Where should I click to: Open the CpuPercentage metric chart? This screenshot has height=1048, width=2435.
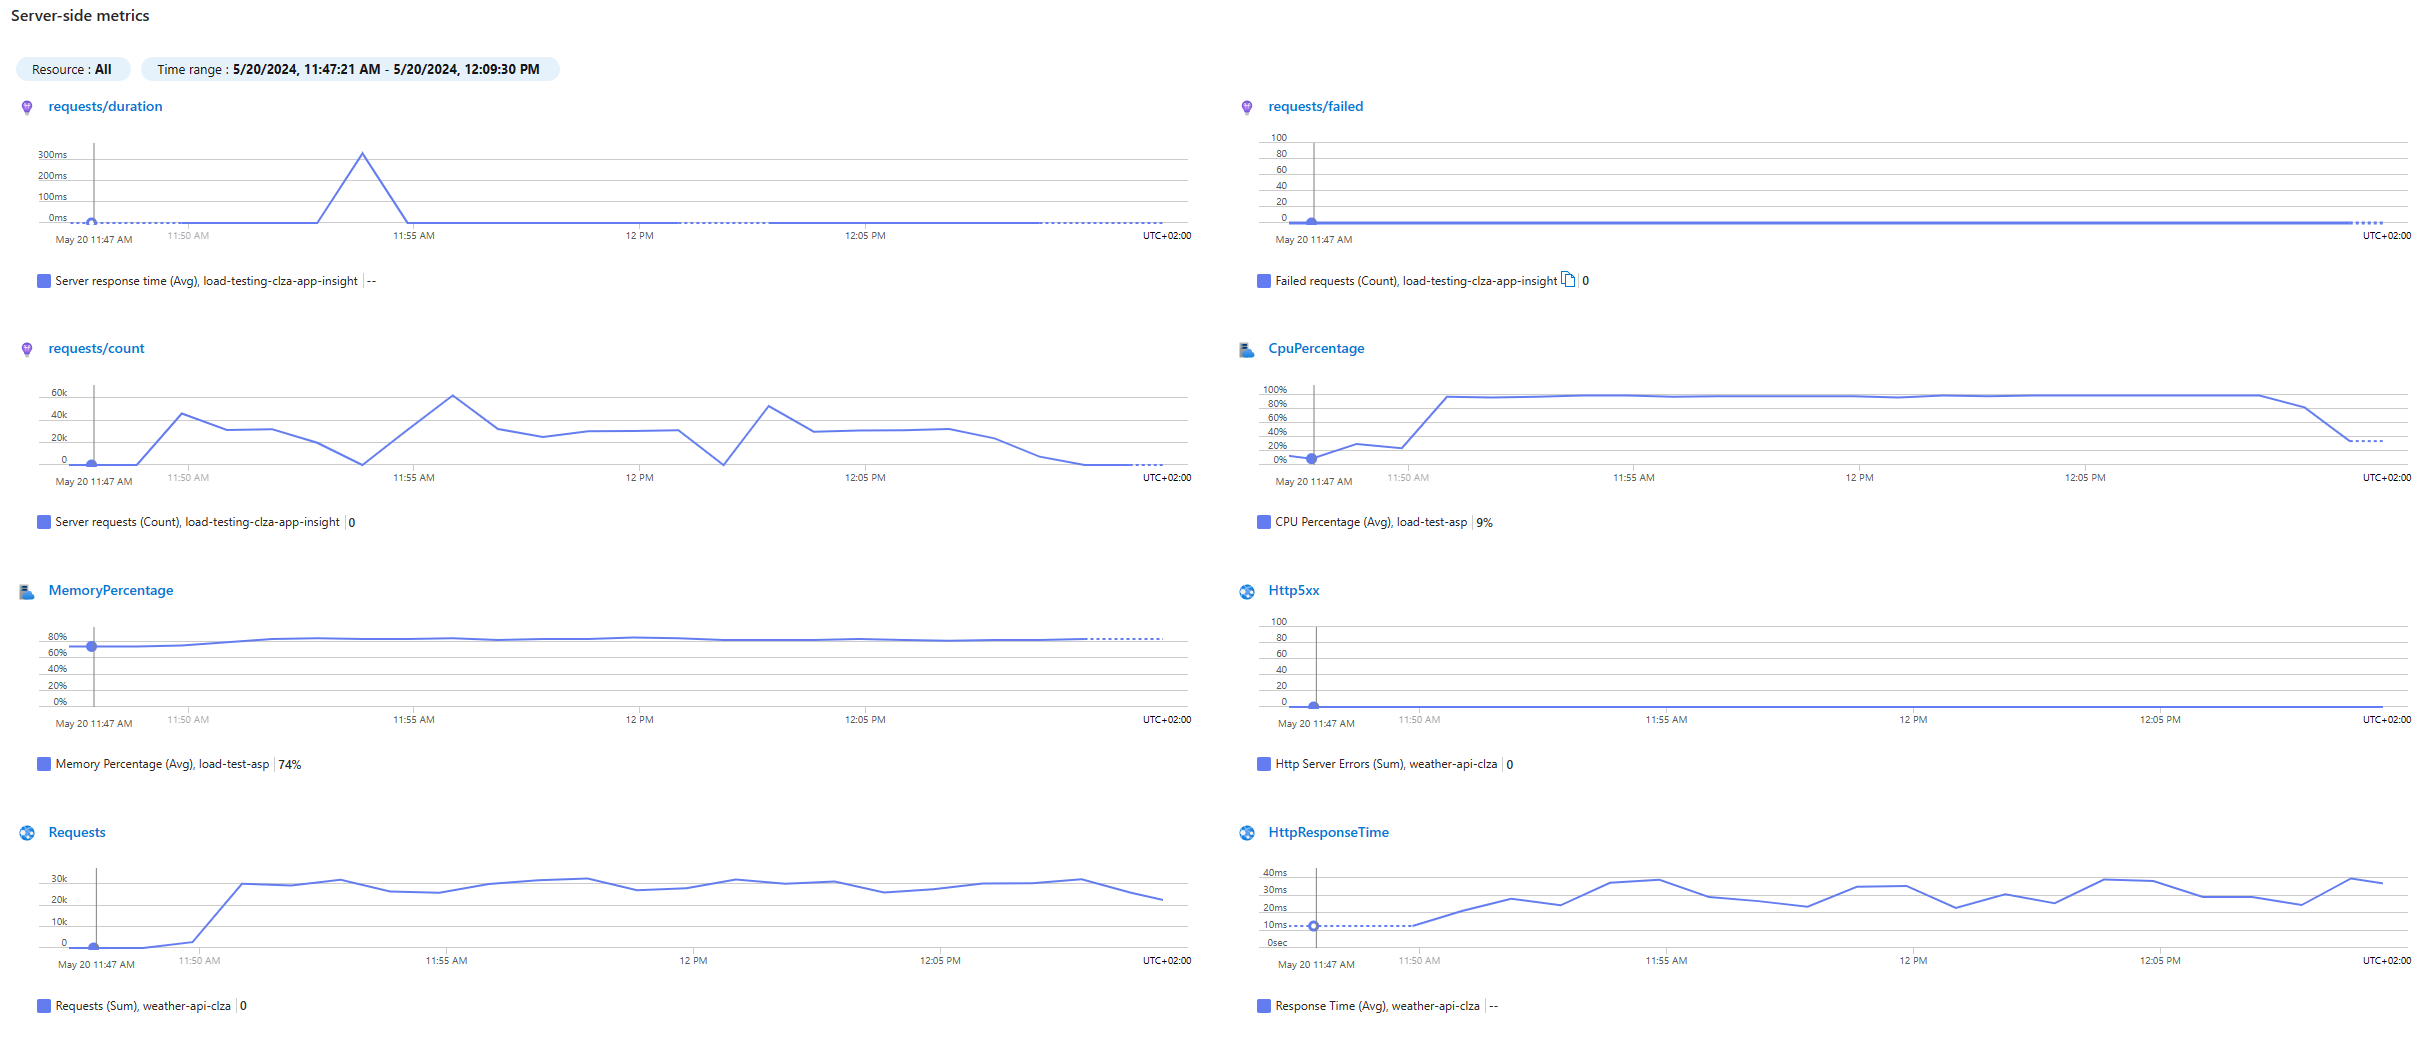click(x=1316, y=348)
